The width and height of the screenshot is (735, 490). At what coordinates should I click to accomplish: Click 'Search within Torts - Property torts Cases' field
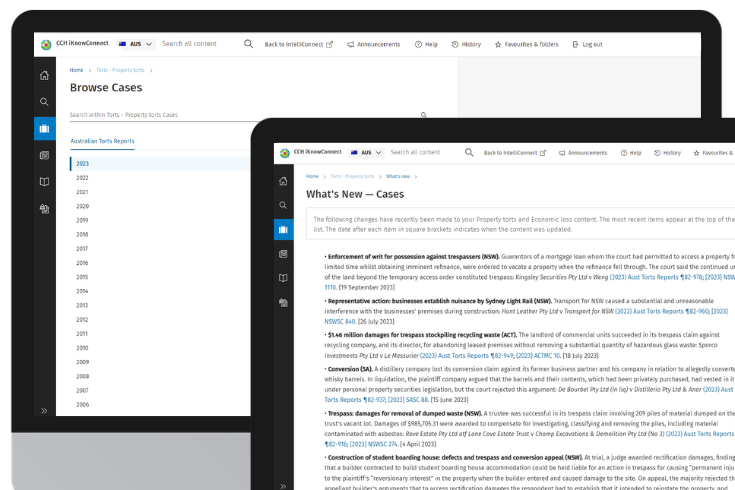pos(240,115)
